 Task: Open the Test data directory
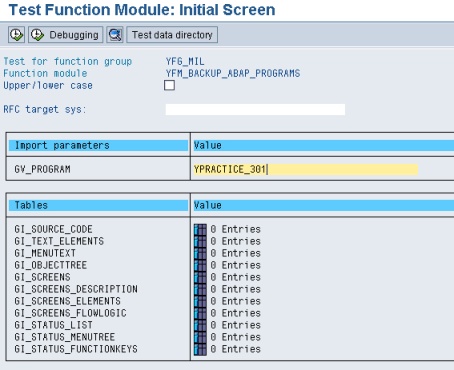tap(172, 35)
